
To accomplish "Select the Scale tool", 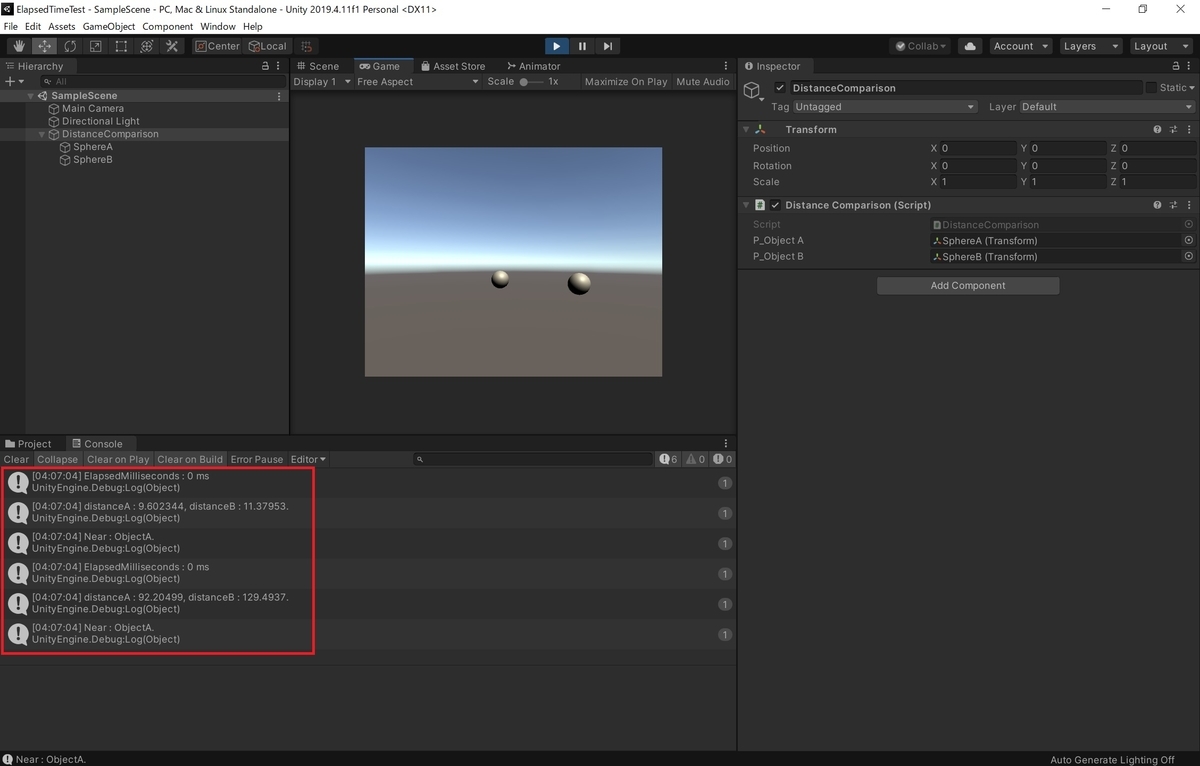I will pos(96,46).
